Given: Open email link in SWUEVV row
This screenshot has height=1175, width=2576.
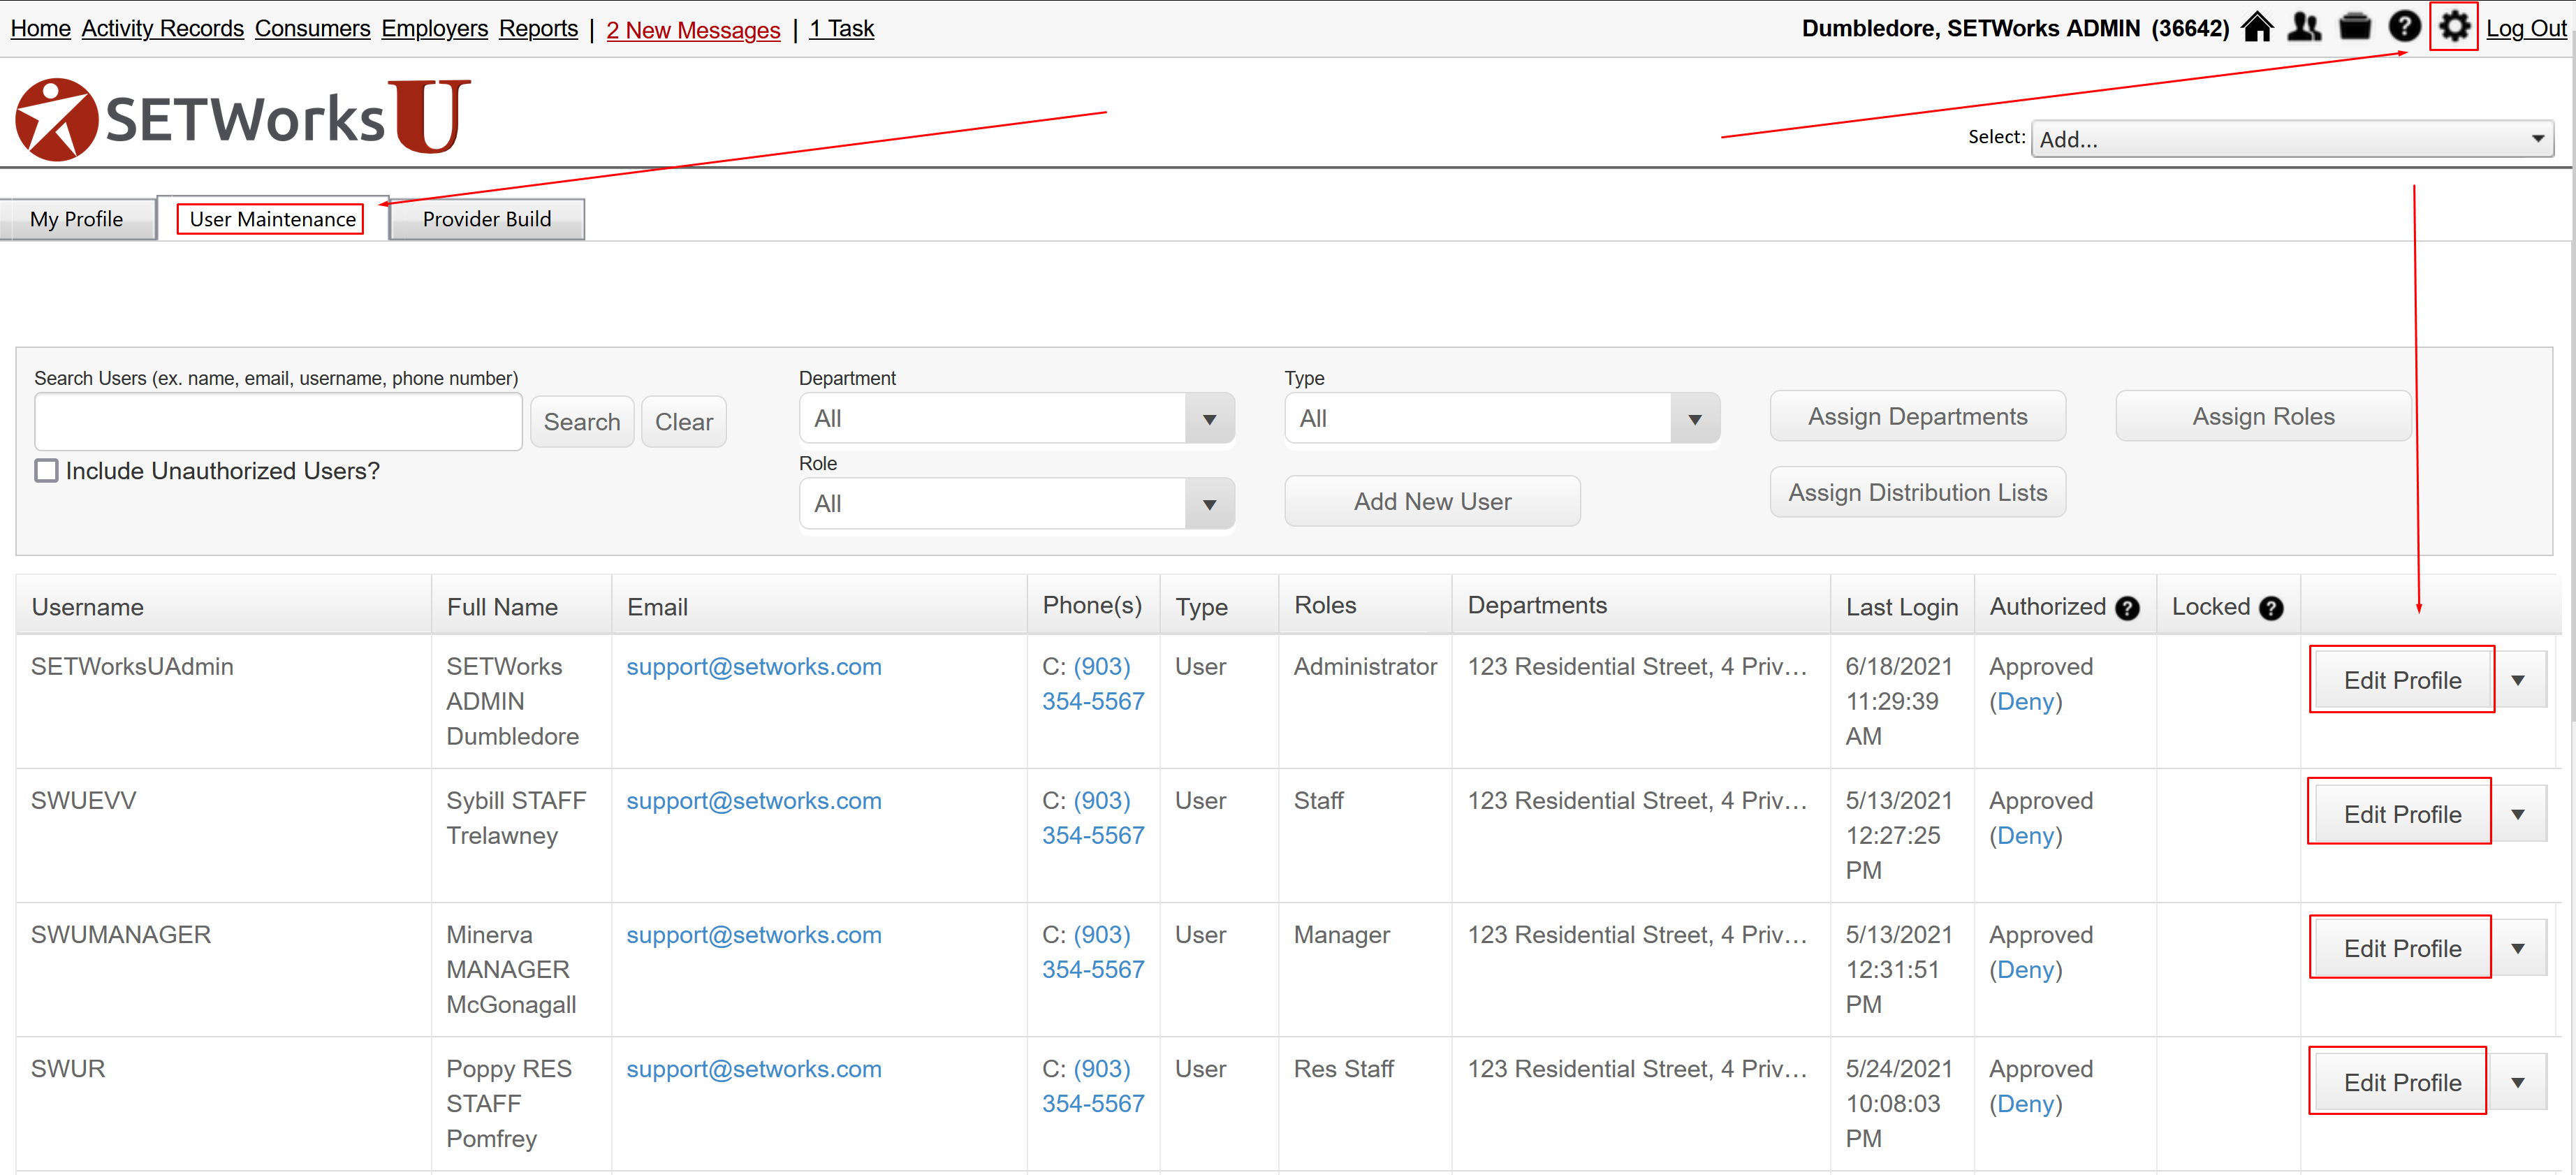Looking at the screenshot, I should coord(754,801).
